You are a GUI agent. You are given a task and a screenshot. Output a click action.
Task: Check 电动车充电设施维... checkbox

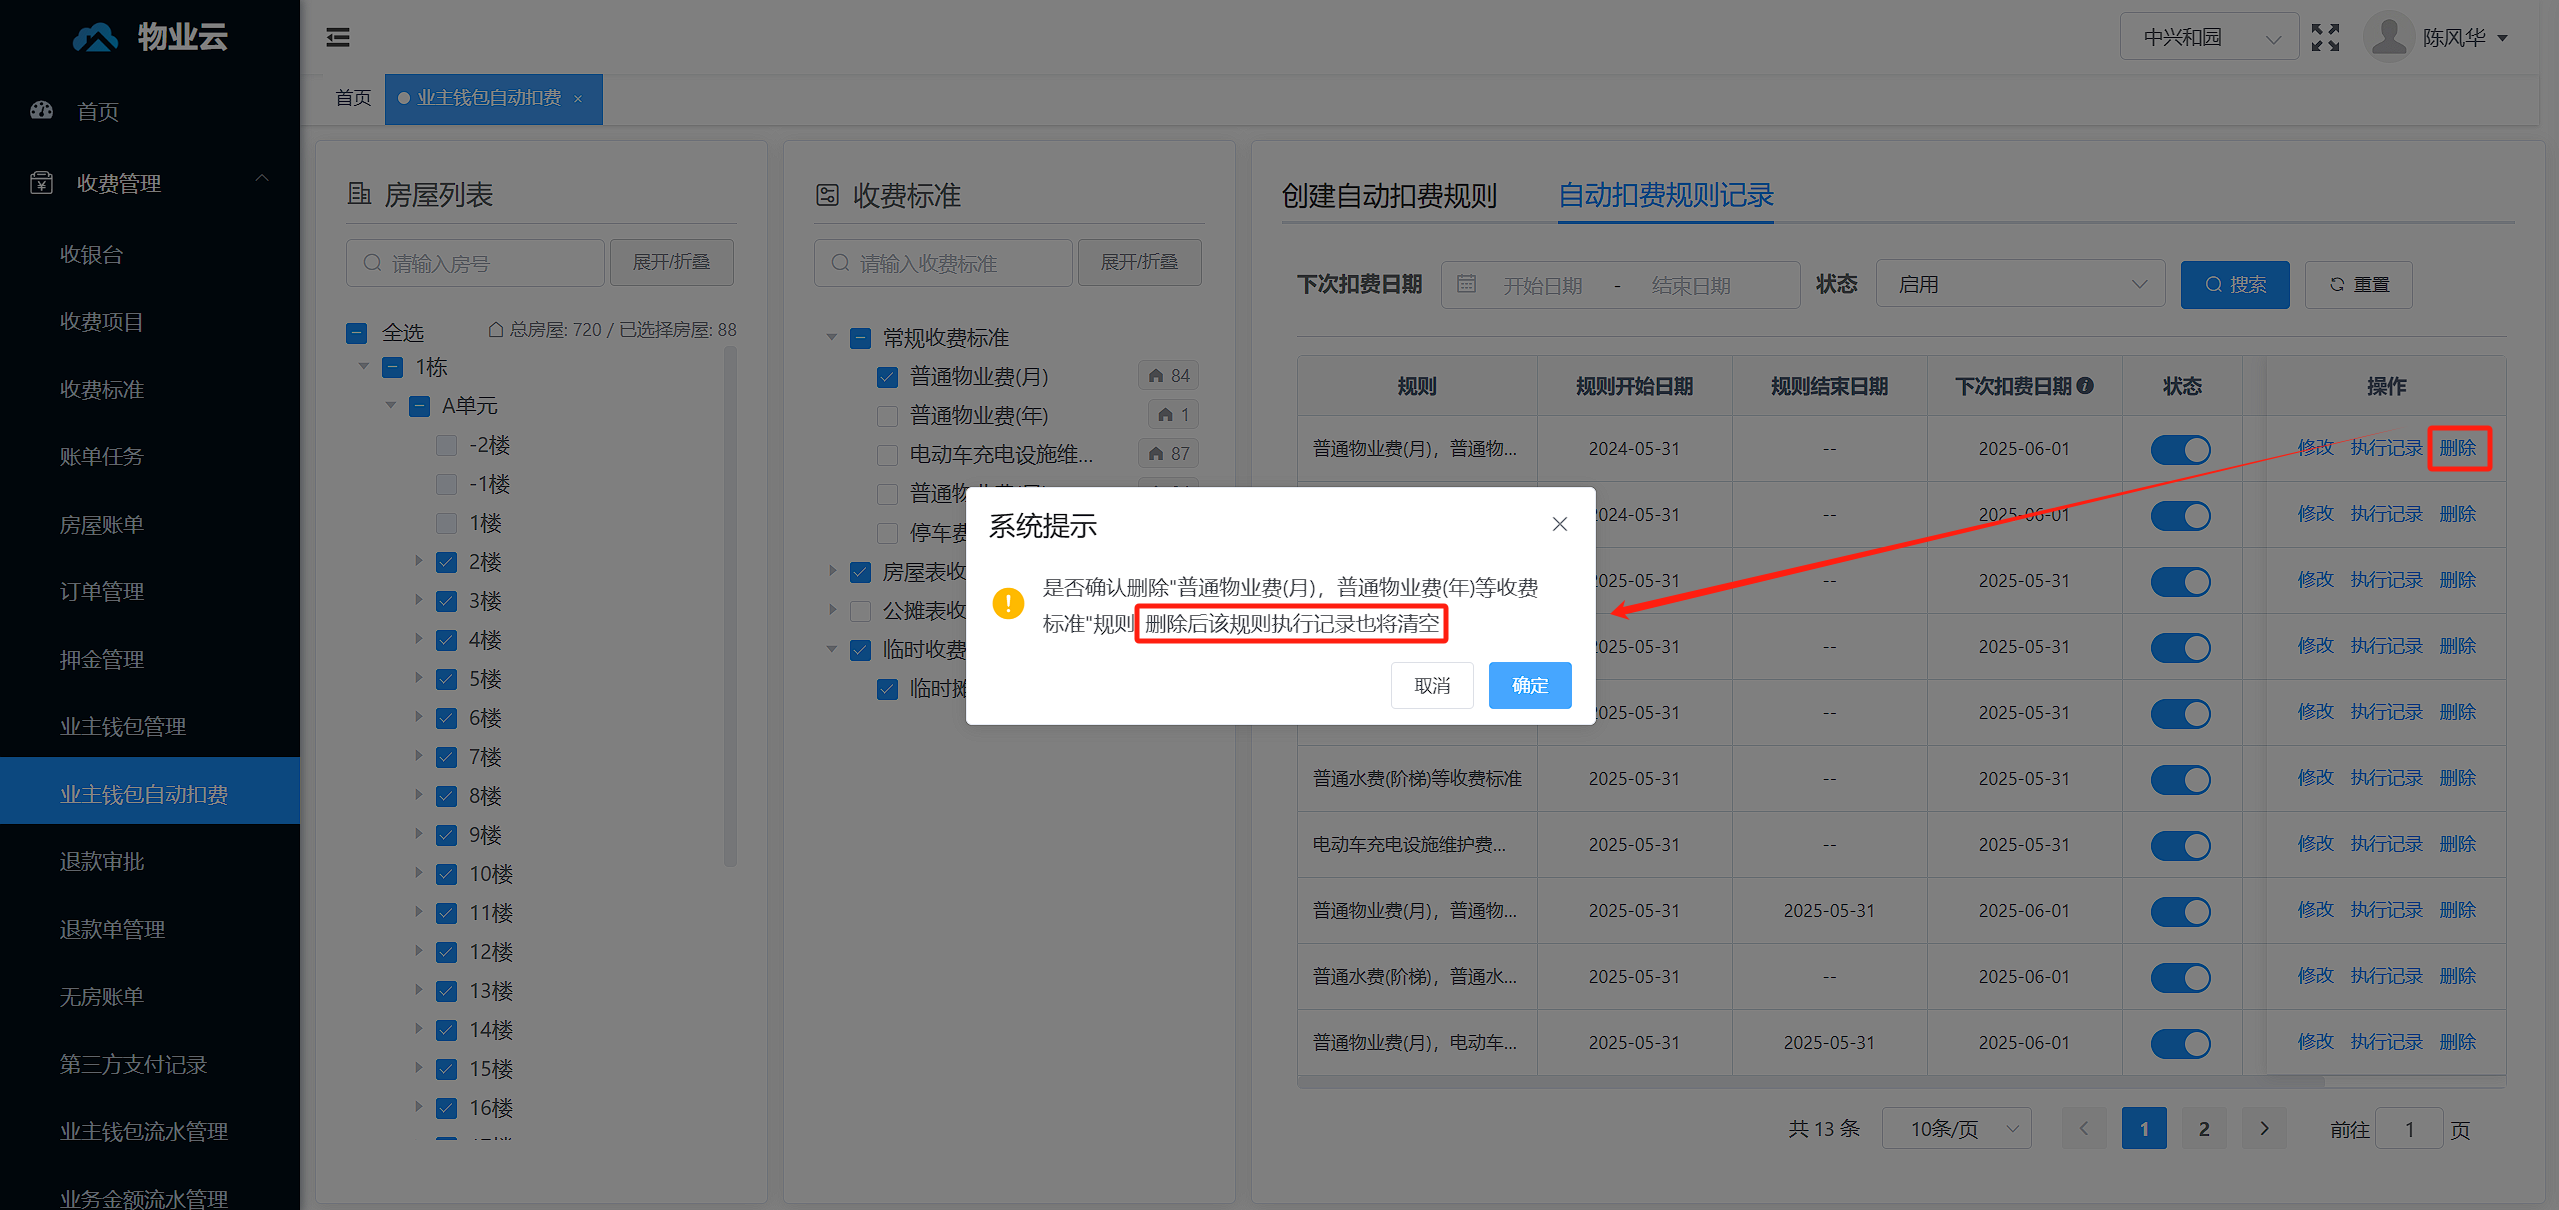887,455
